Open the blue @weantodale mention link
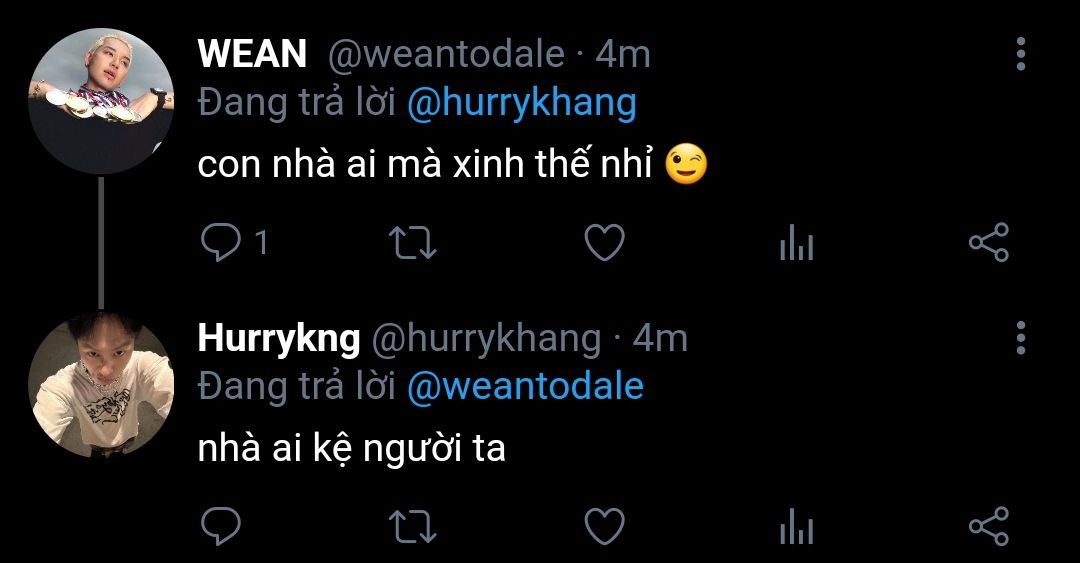Viewport: 1080px width, 563px height. 526,386
